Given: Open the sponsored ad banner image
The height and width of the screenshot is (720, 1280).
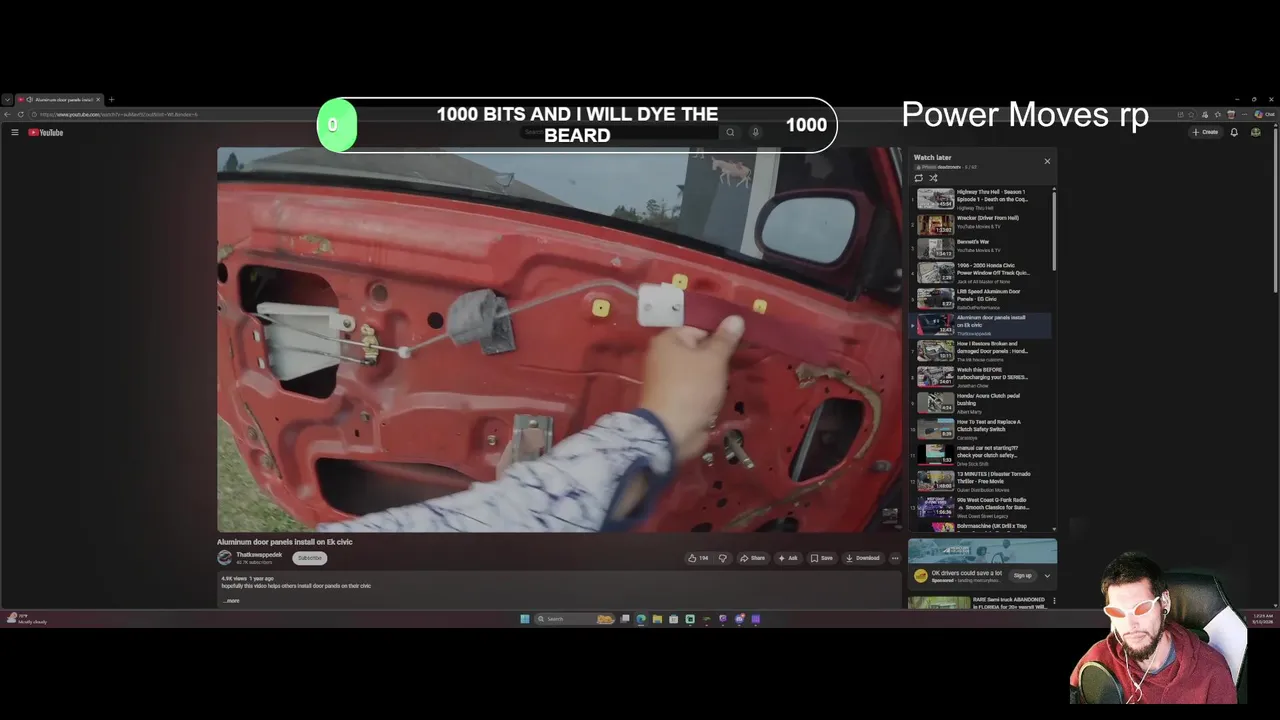Looking at the screenshot, I should (982, 551).
